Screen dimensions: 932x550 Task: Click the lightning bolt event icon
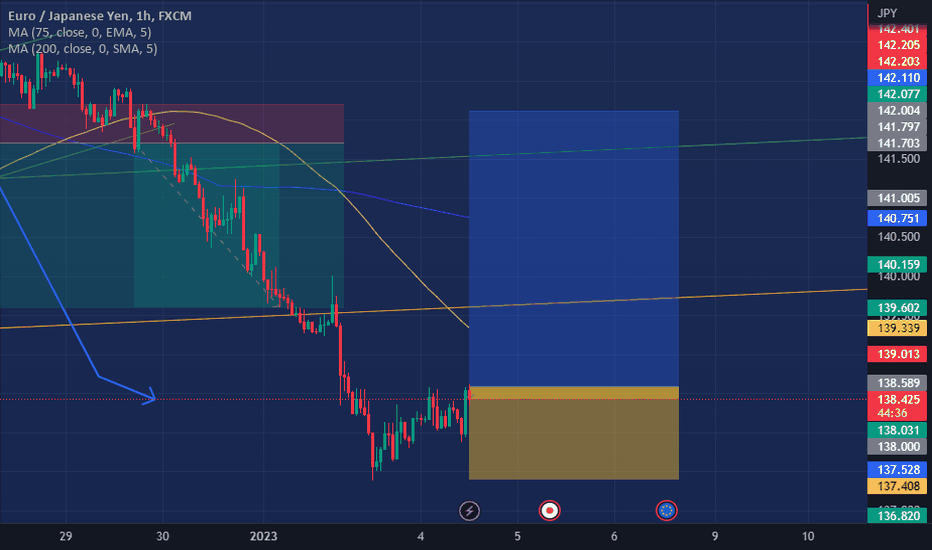tap(469, 511)
